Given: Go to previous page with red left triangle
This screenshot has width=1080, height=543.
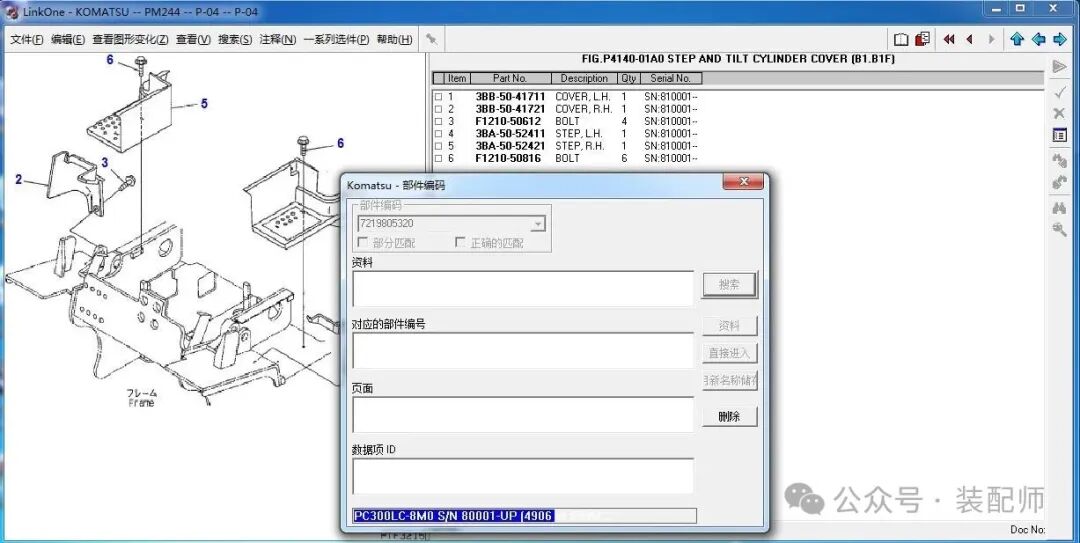Looking at the screenshot, I should [970, 39].
